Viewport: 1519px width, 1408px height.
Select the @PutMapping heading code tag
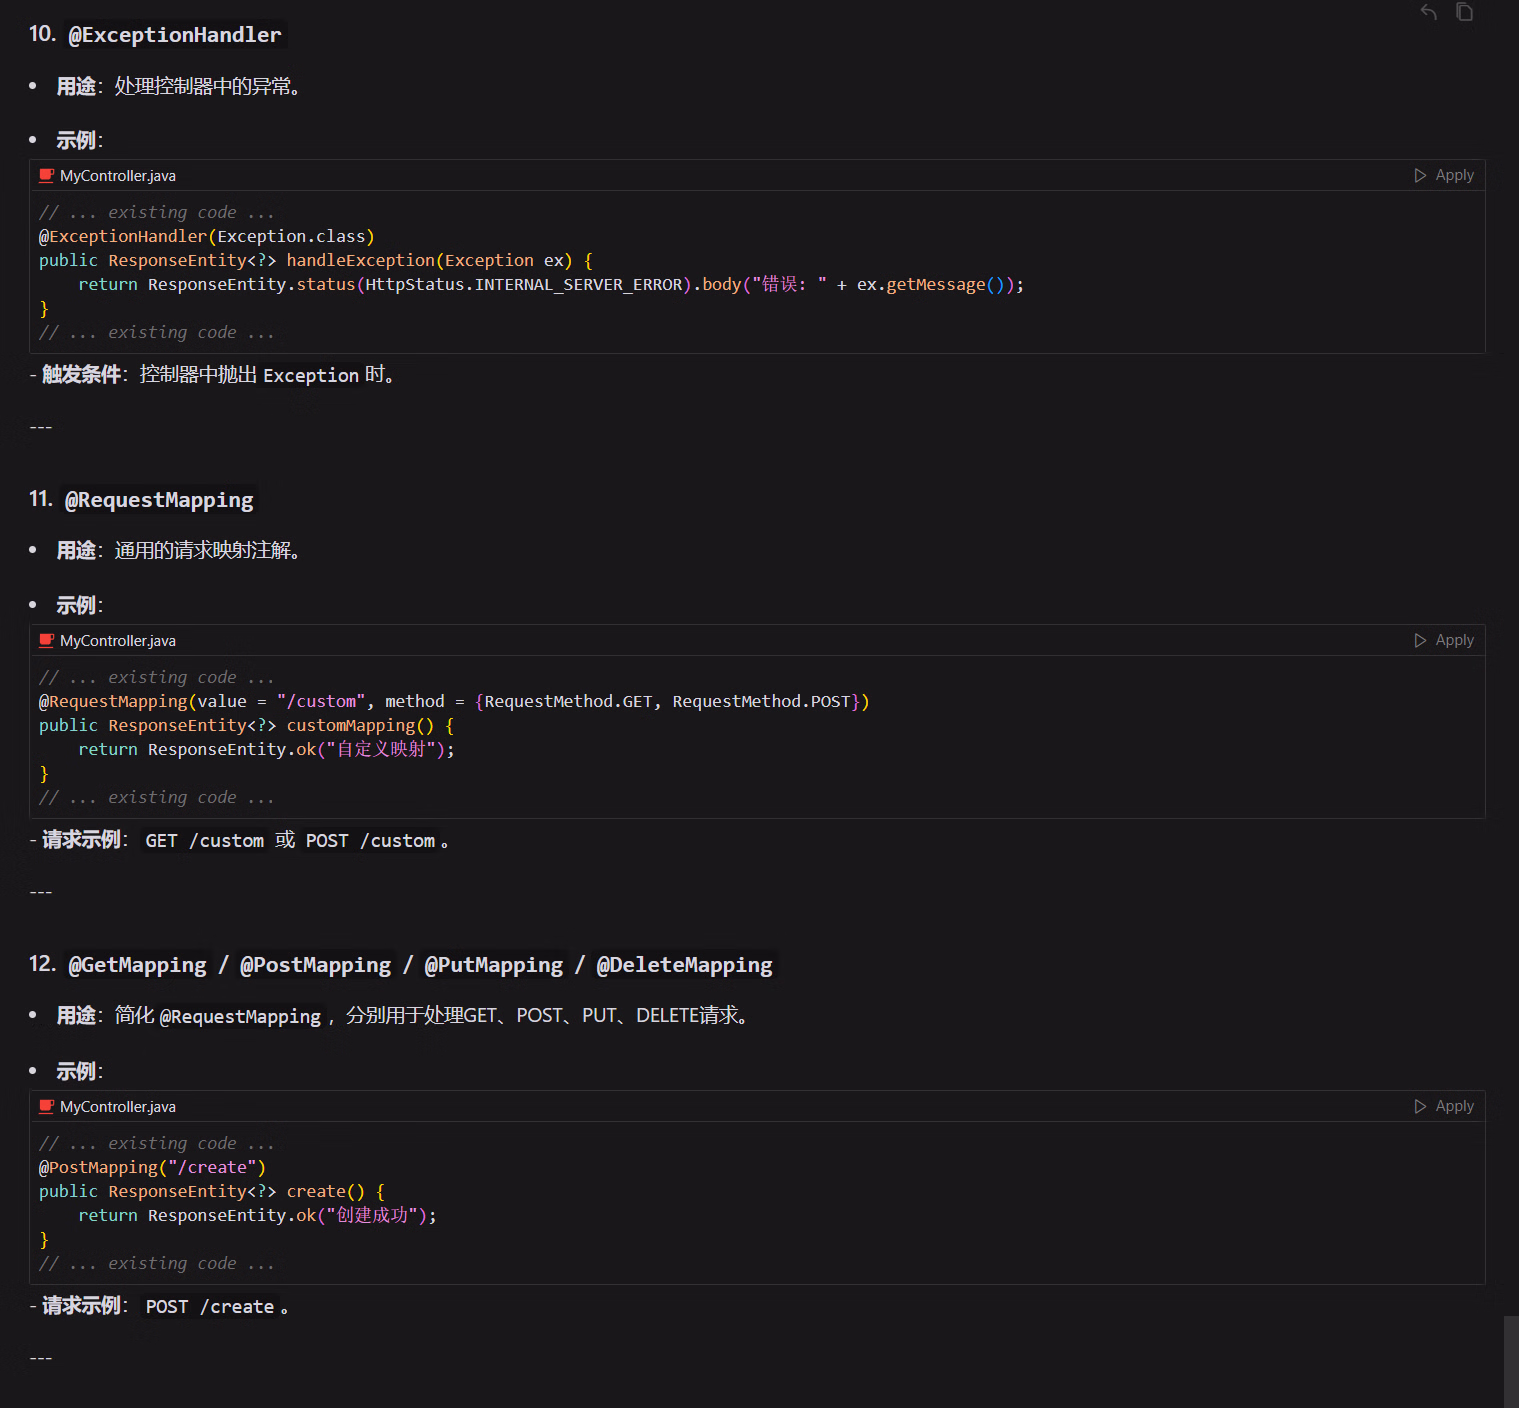(493, 965)
